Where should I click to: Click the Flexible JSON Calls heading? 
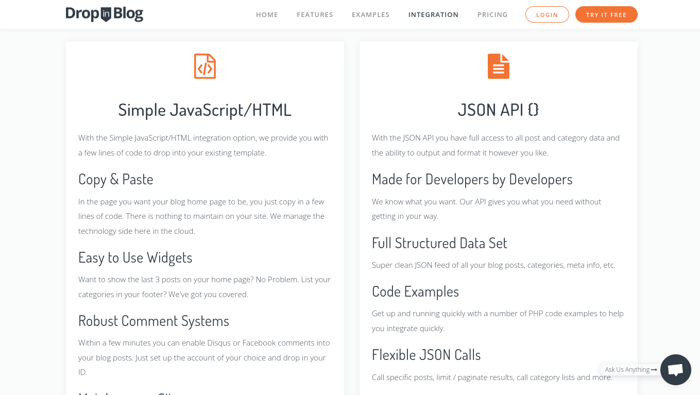pos(426,355)
